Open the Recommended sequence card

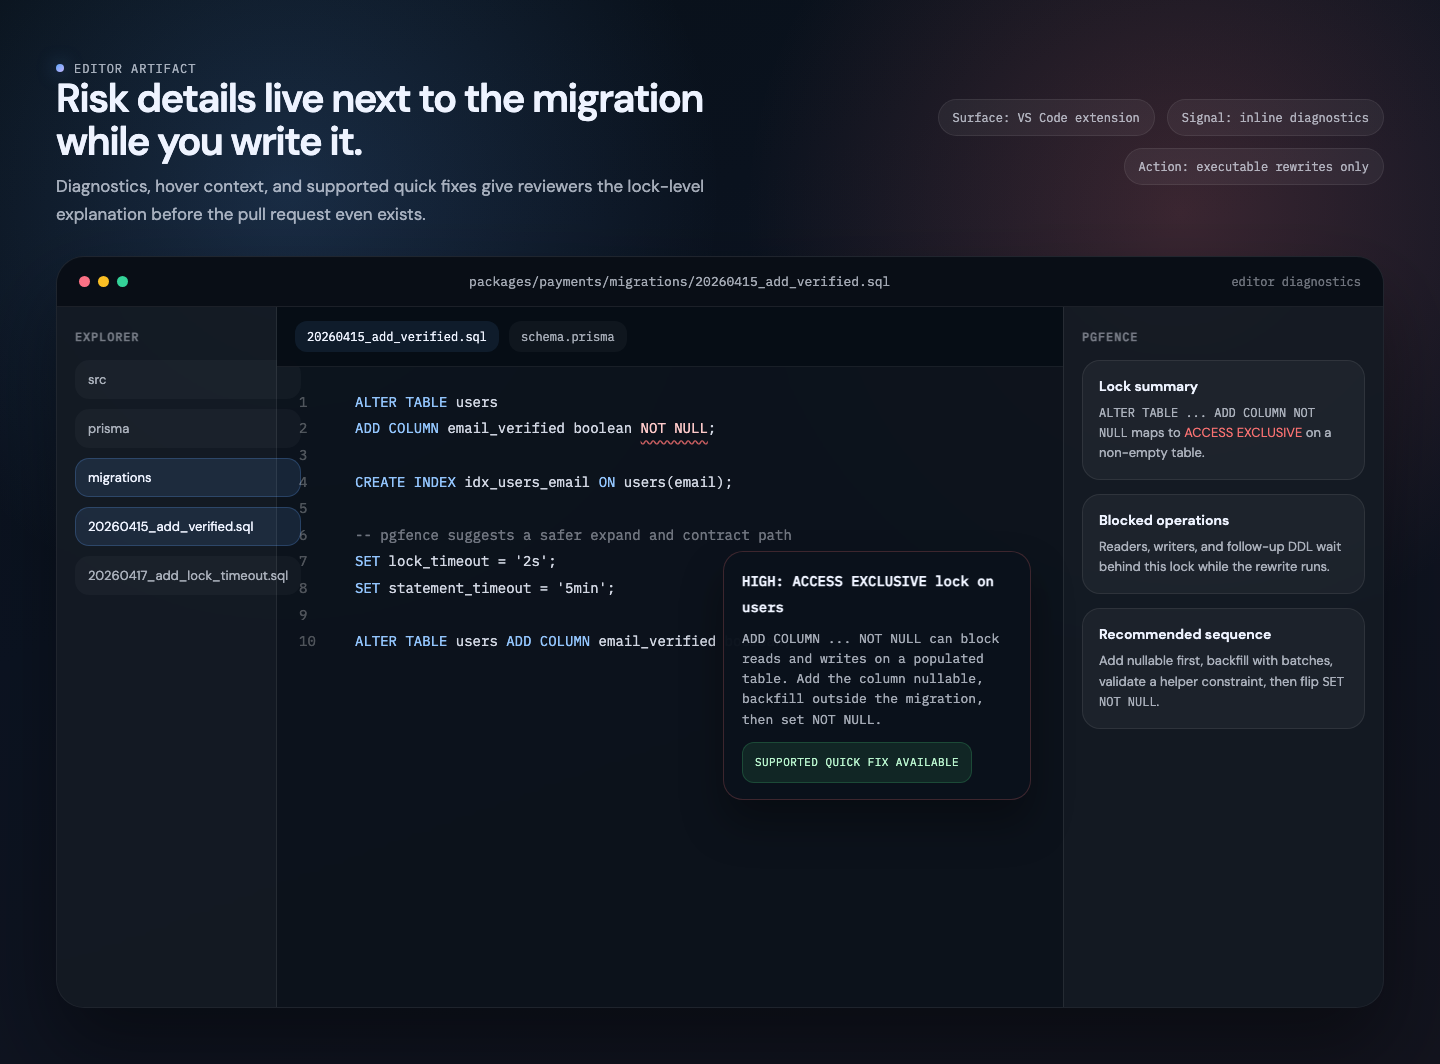(x=1222, y=668)
